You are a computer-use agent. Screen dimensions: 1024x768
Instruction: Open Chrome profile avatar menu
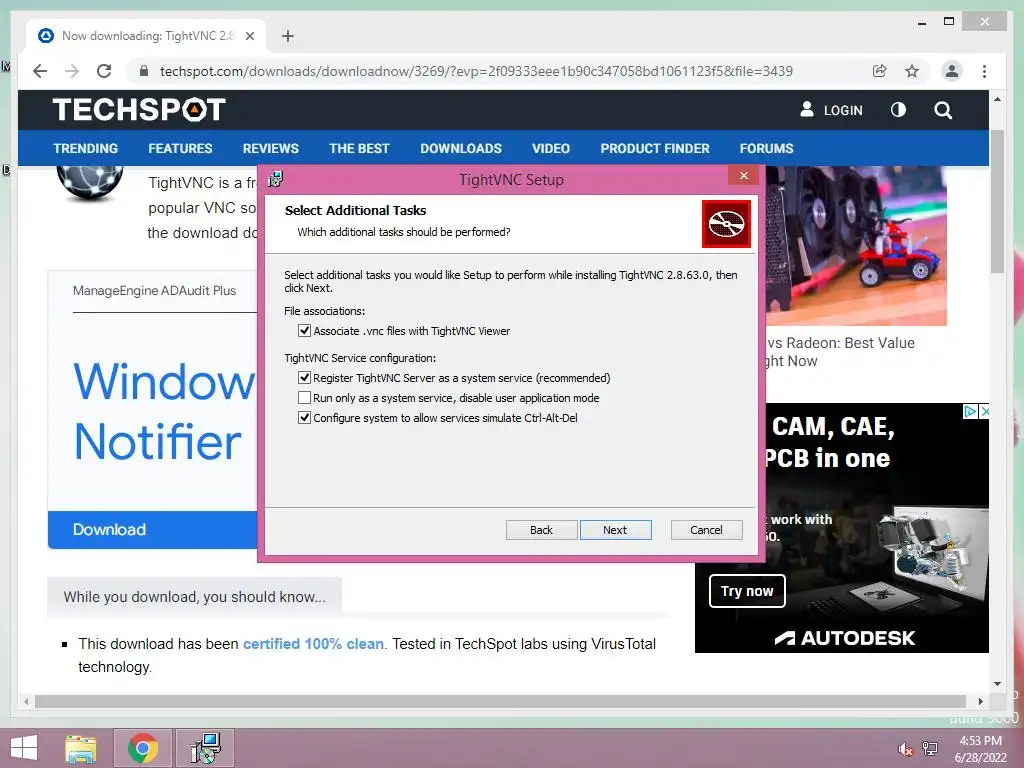tap(952, 71)
